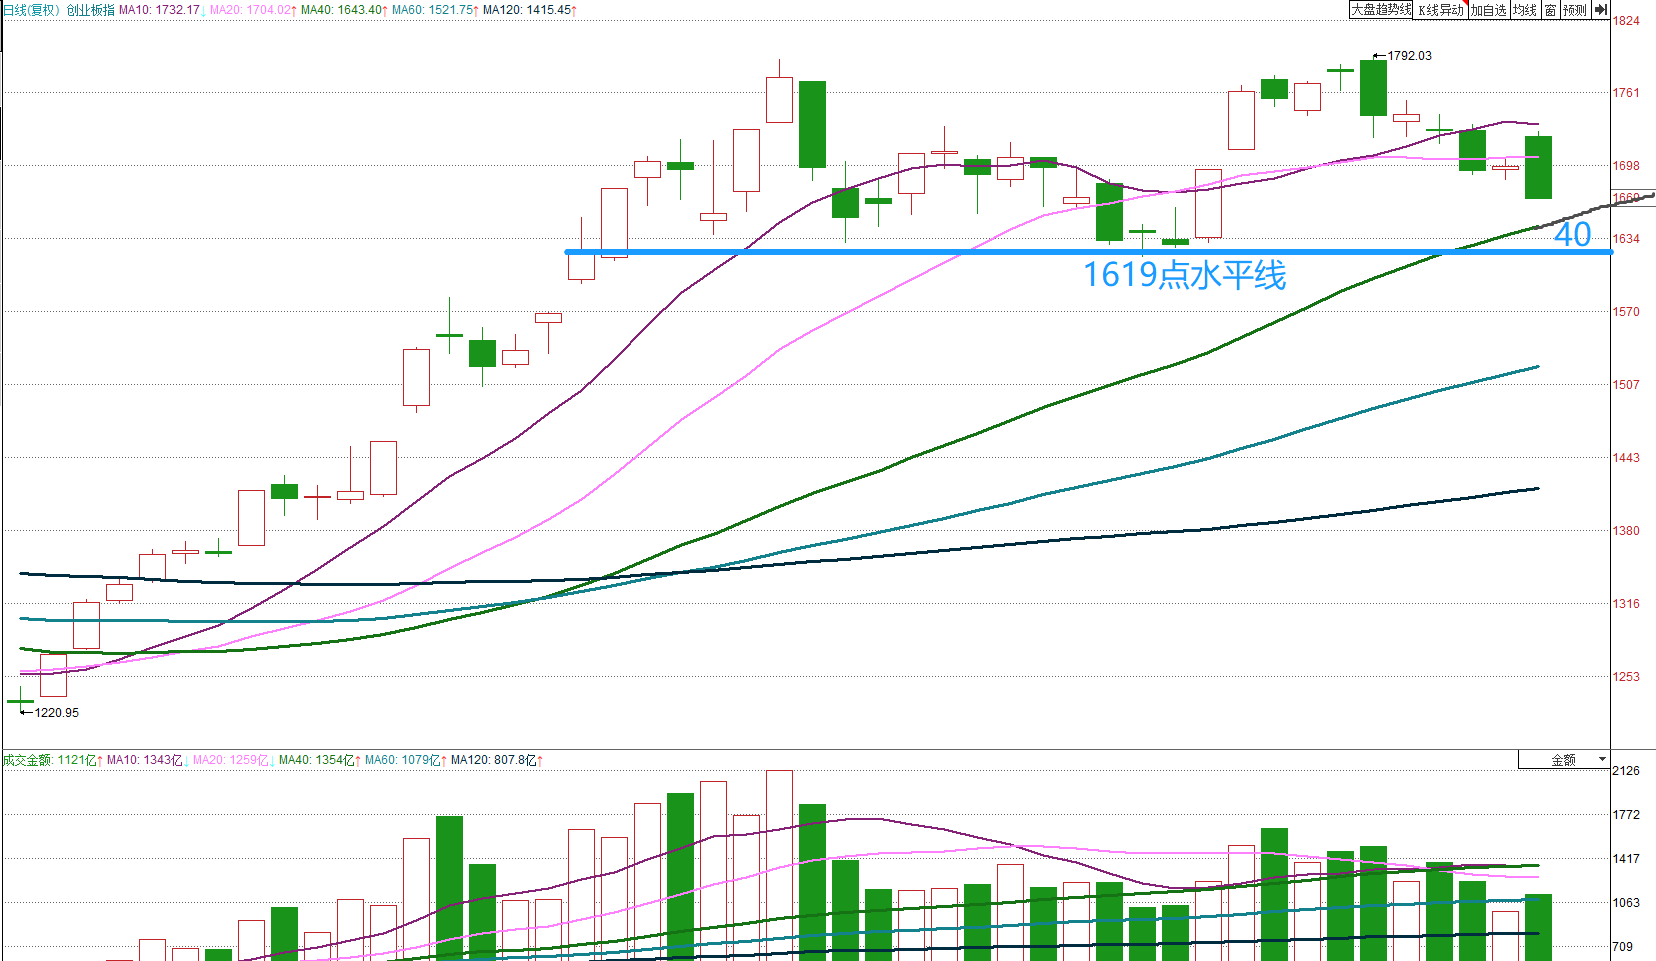Click the MA120: 1415.45 indicator label

click(530, 10)
